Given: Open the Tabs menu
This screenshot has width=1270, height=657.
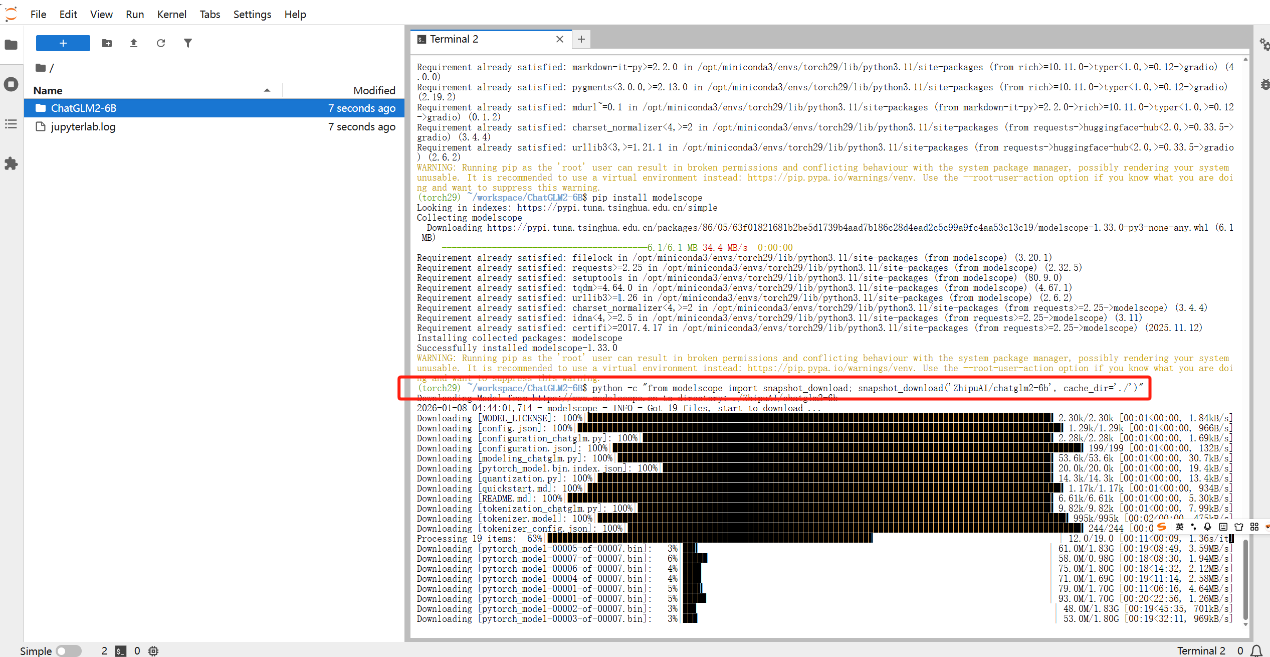Looking at the screenshot, I should 210,15.
